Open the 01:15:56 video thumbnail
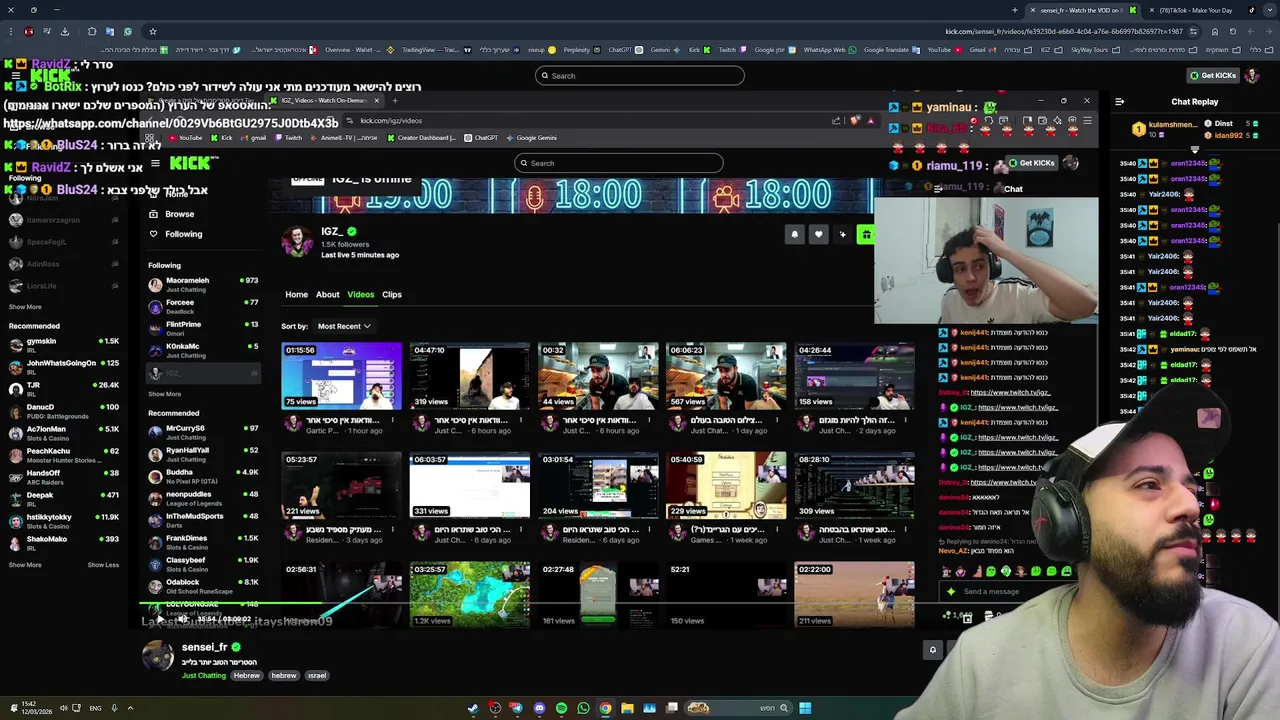1280x720 pixels. click(342, 376)
